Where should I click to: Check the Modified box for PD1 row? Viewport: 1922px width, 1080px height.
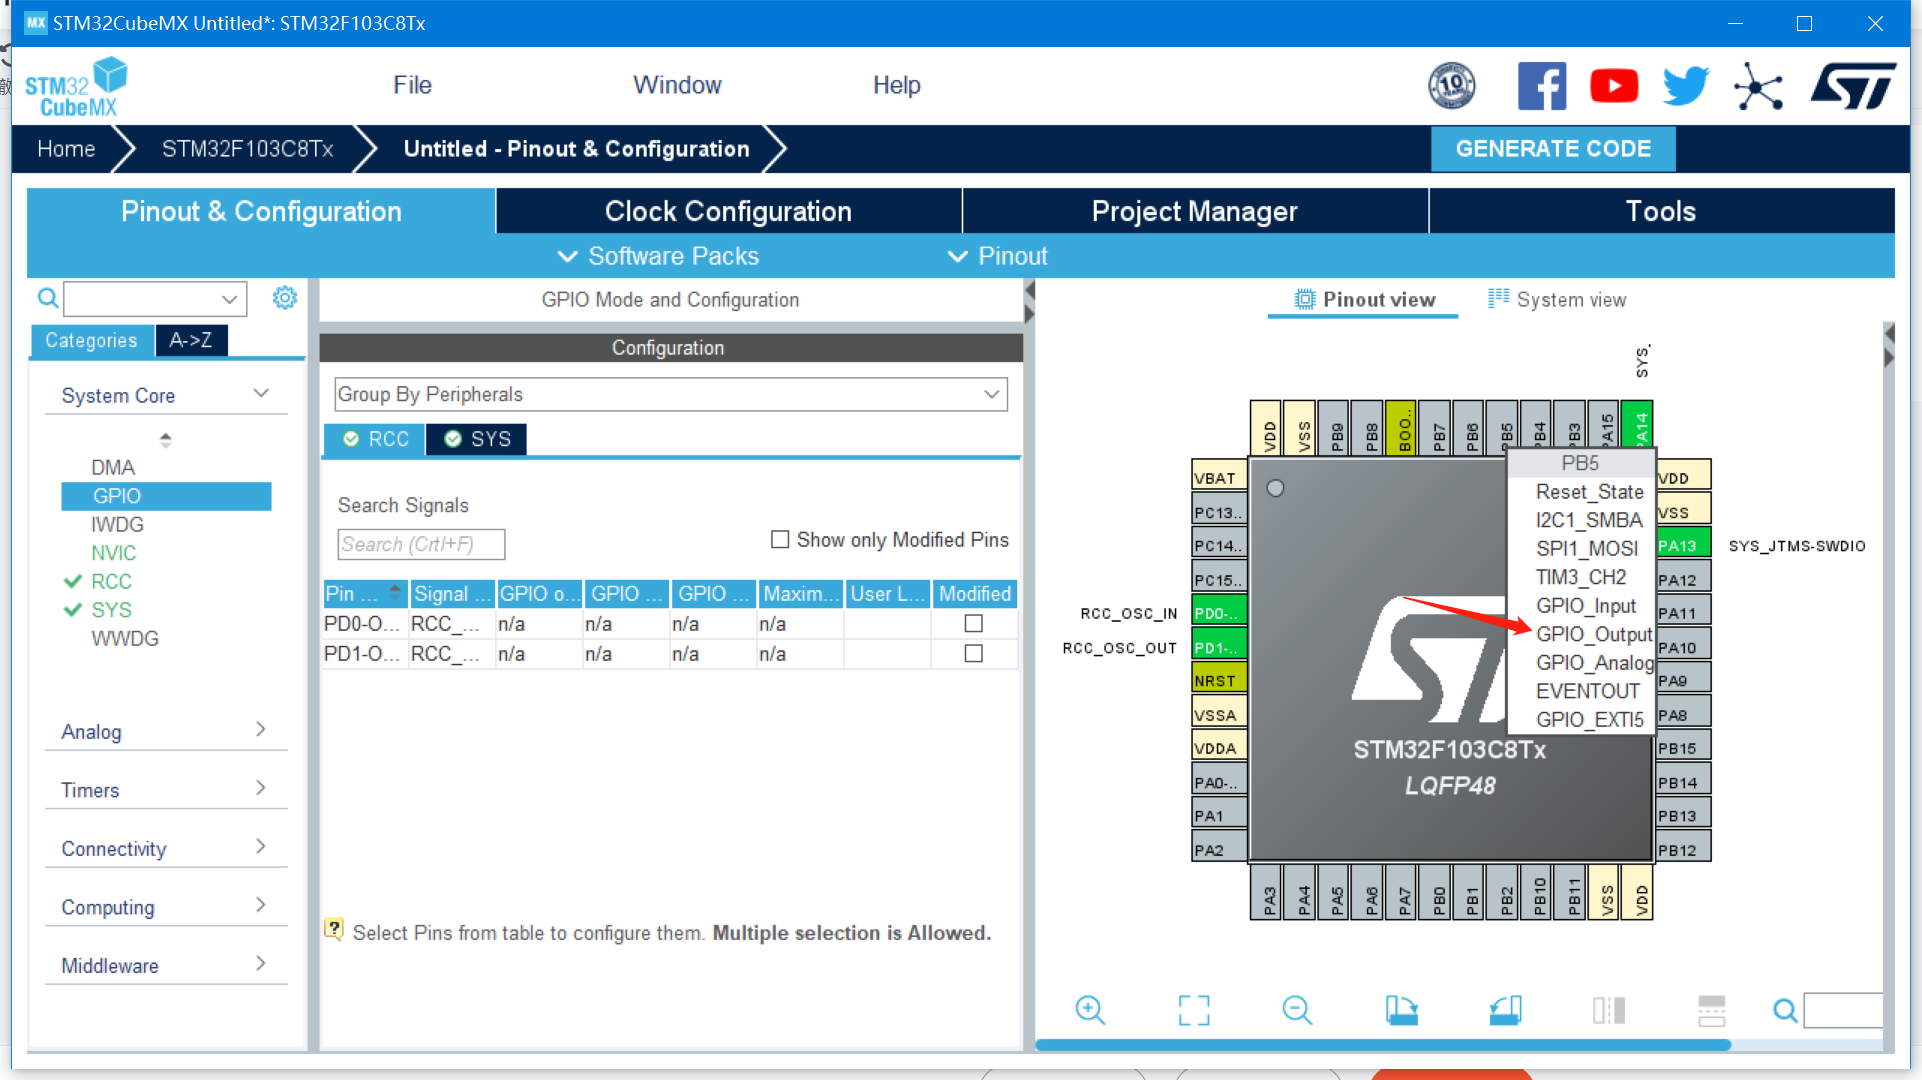[973, 654]
